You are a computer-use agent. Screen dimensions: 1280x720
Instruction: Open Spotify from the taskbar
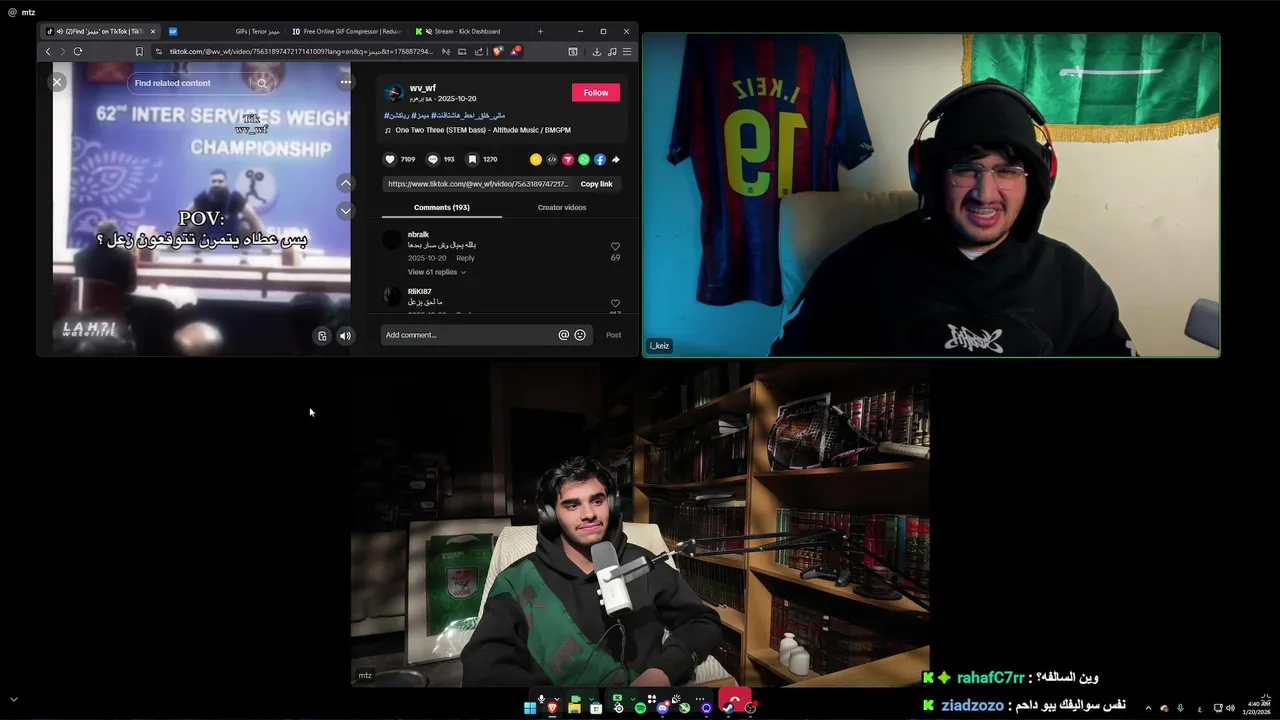(640, 708)
